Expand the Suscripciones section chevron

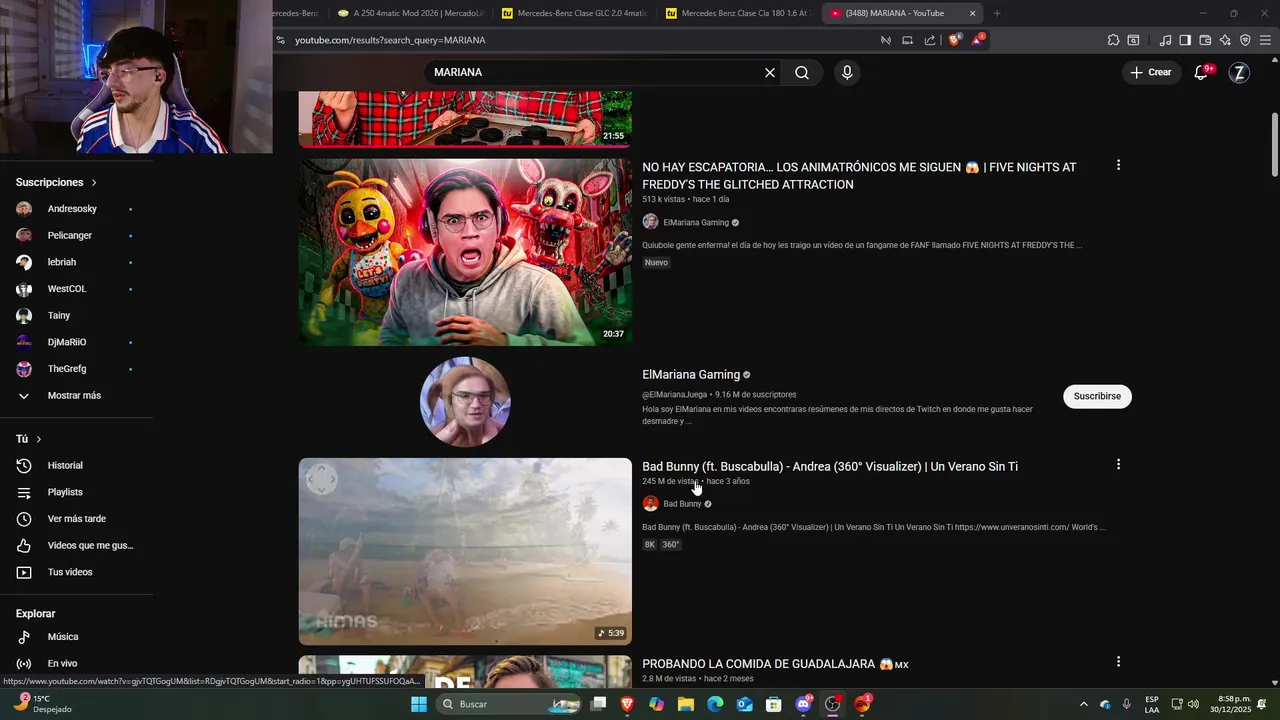tap(94, 183)
